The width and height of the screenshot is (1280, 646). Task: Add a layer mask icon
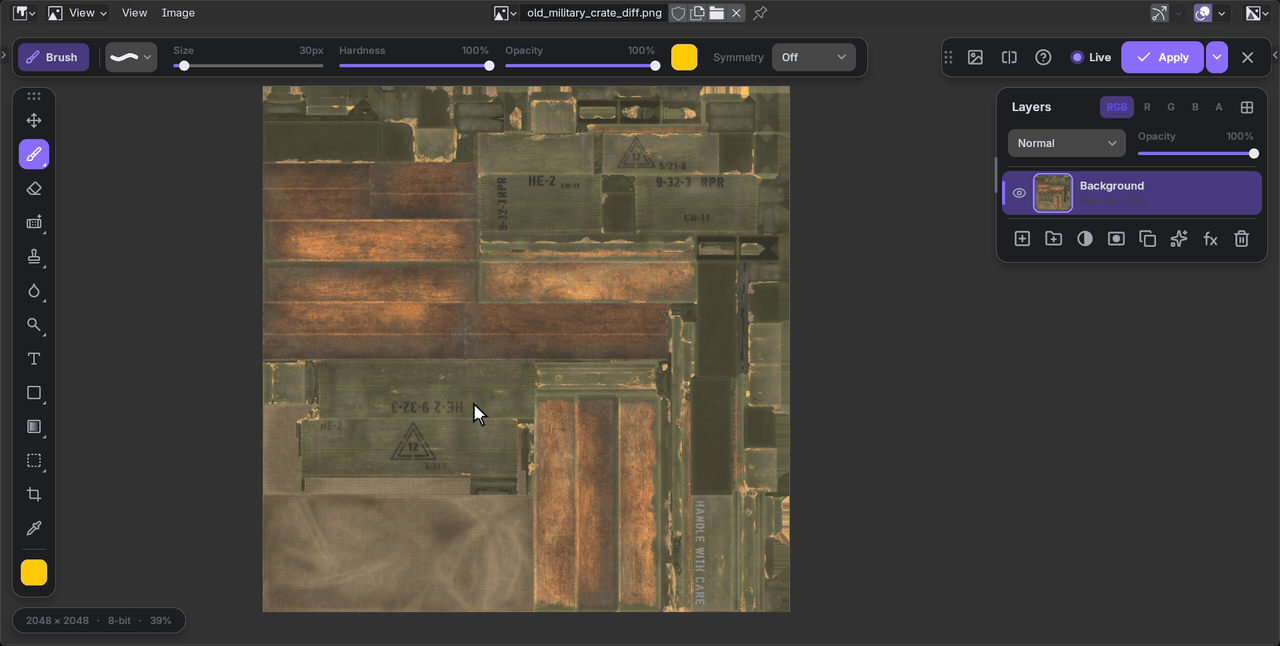point(1116,239)
